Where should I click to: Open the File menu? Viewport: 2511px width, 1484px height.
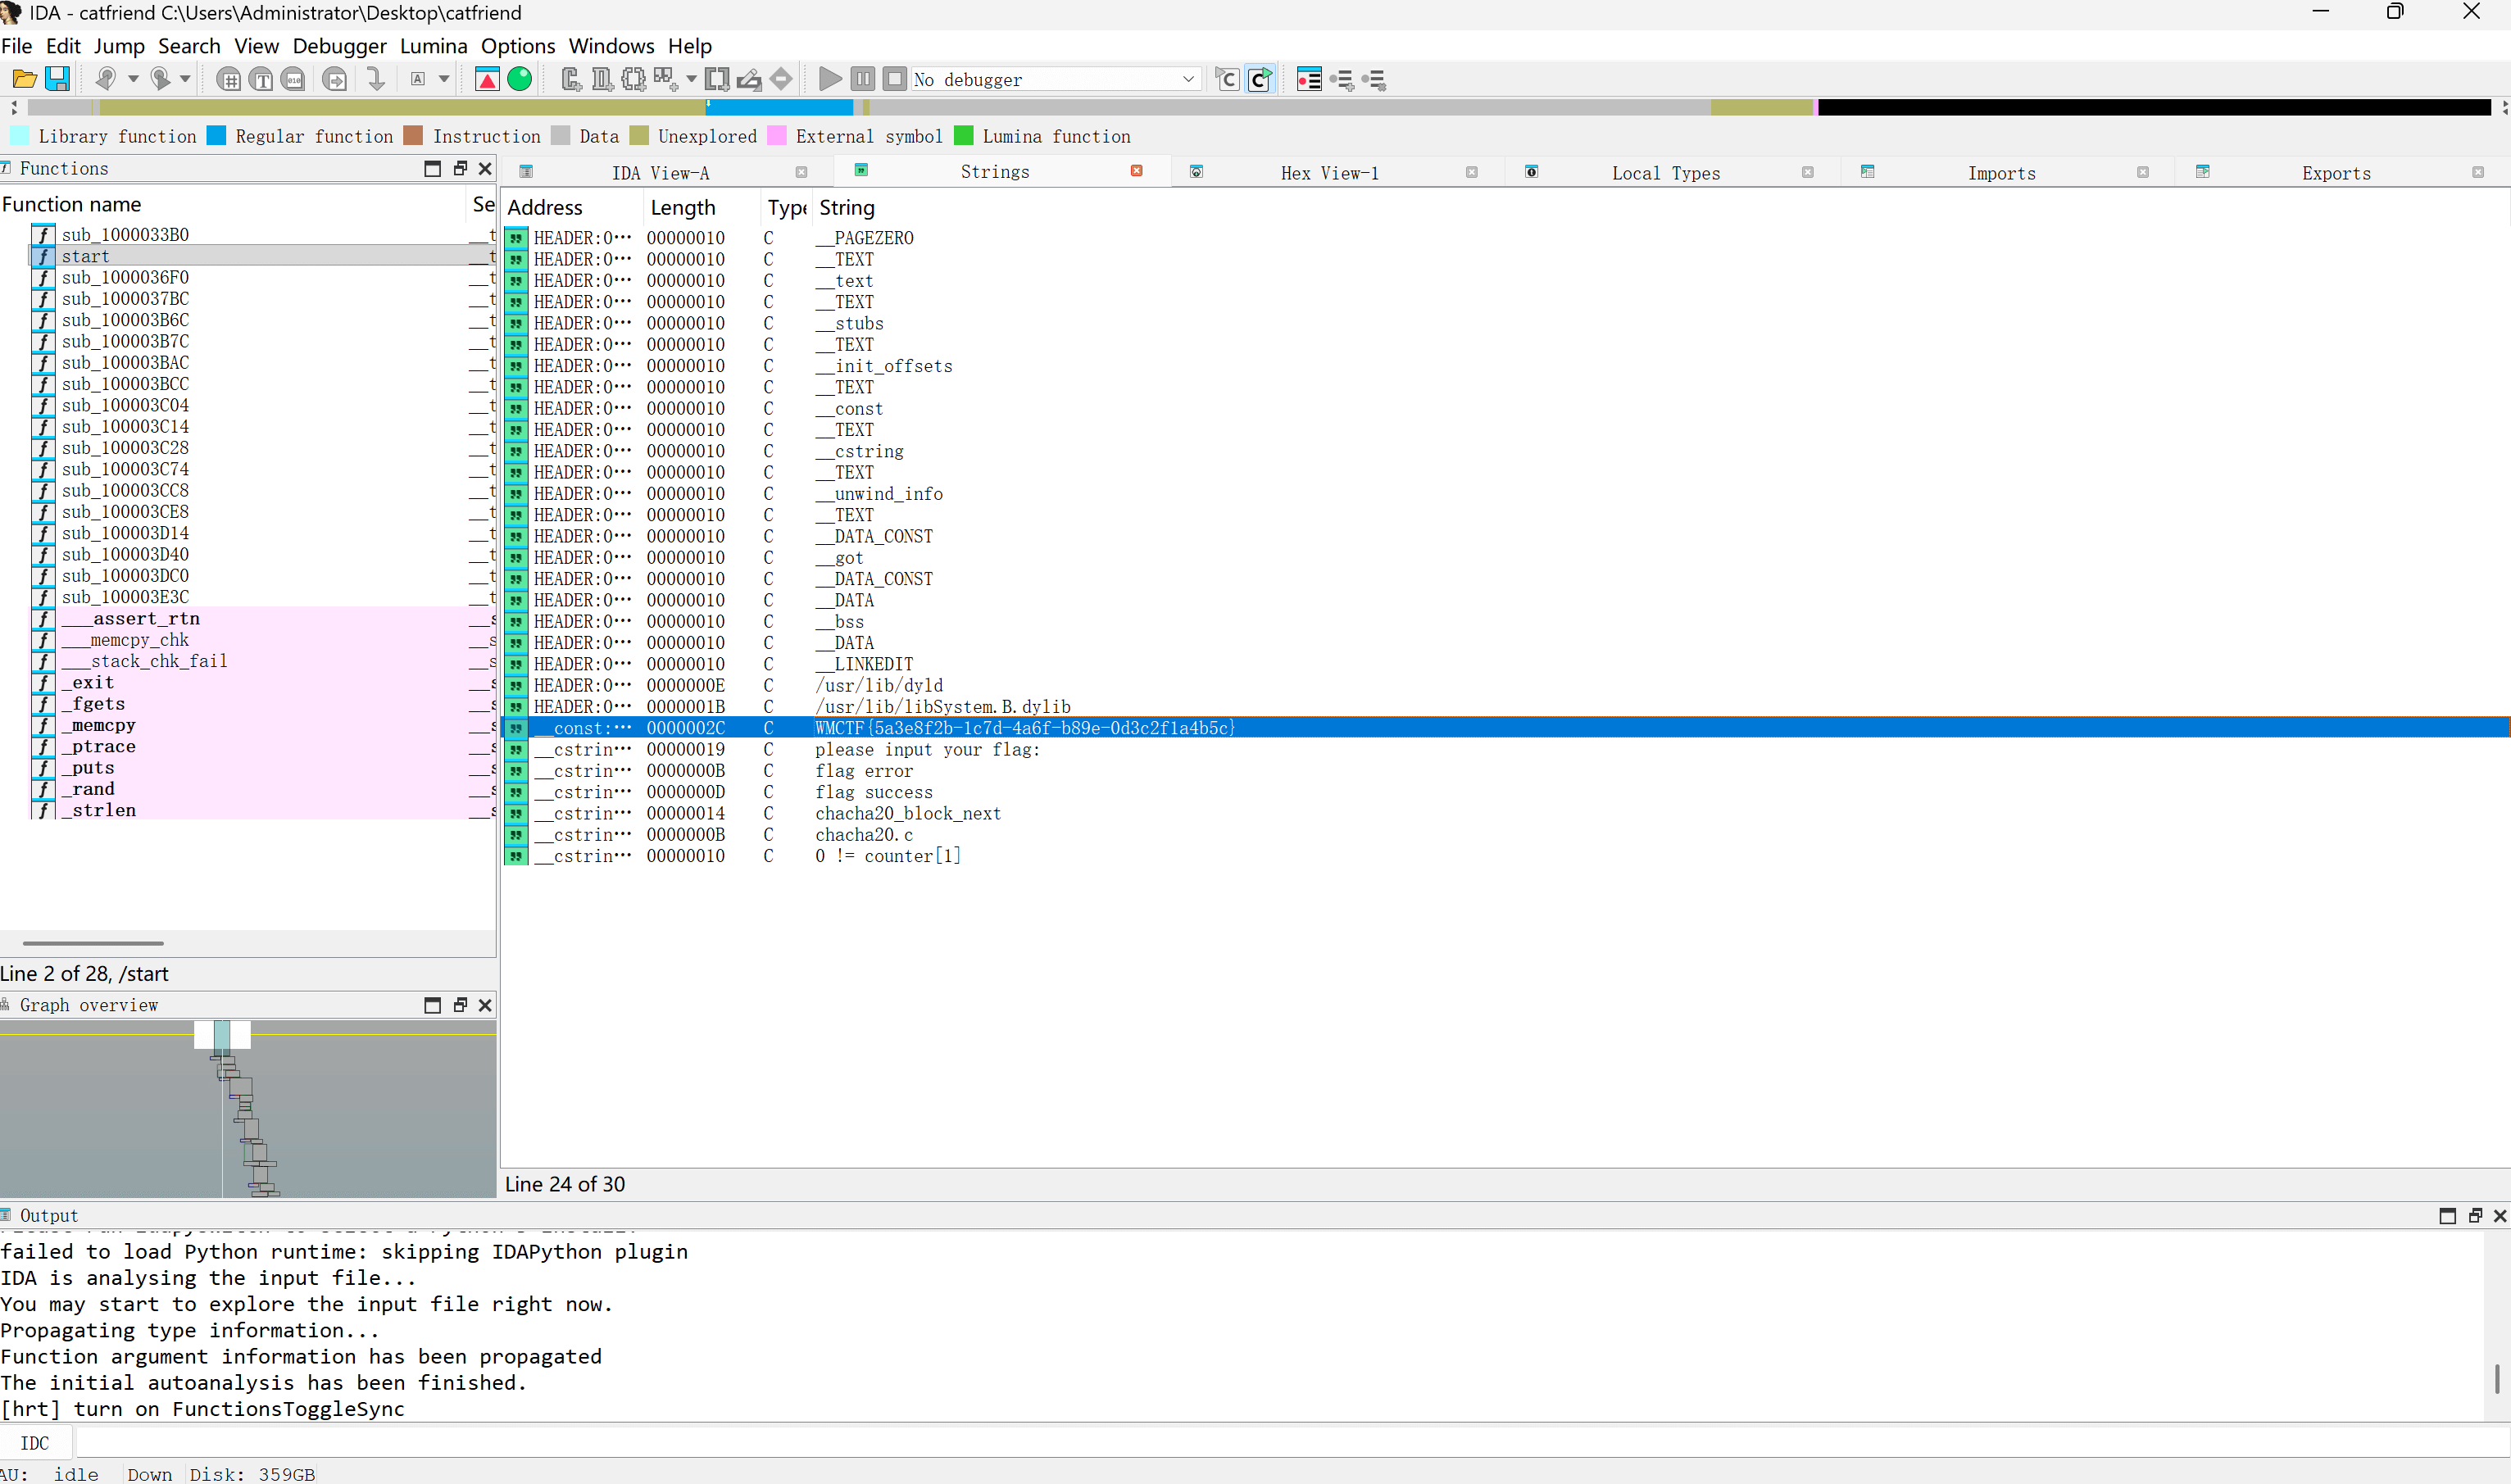[x=17, y=46]
